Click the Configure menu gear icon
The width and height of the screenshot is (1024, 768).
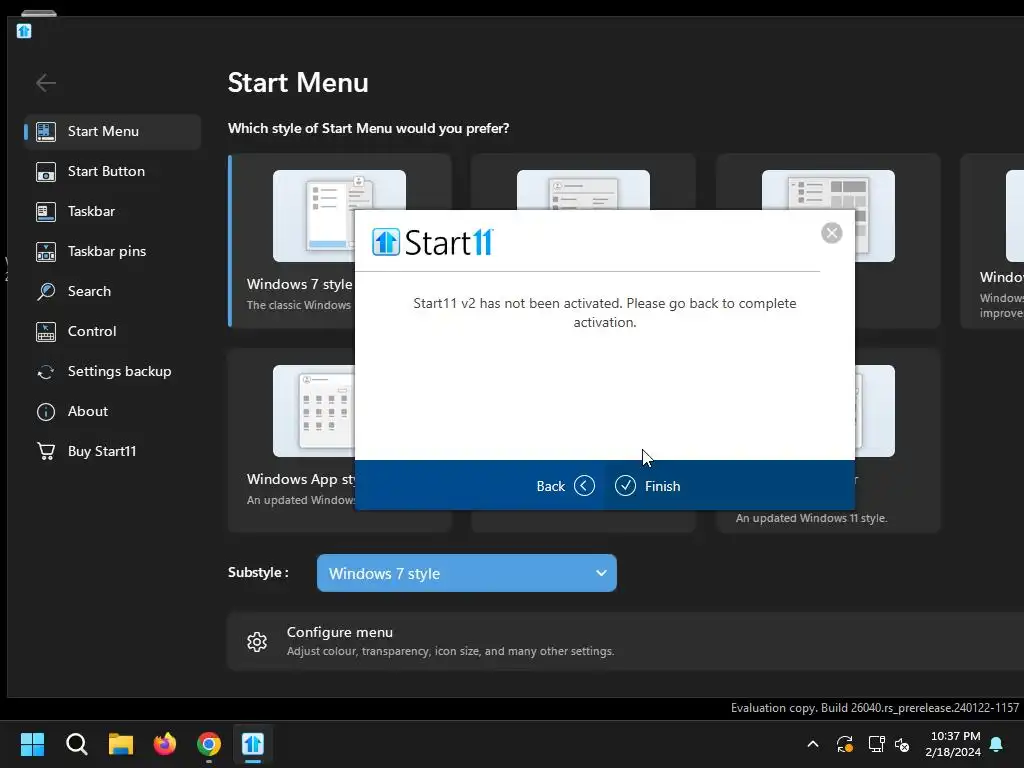click(257, 642)
